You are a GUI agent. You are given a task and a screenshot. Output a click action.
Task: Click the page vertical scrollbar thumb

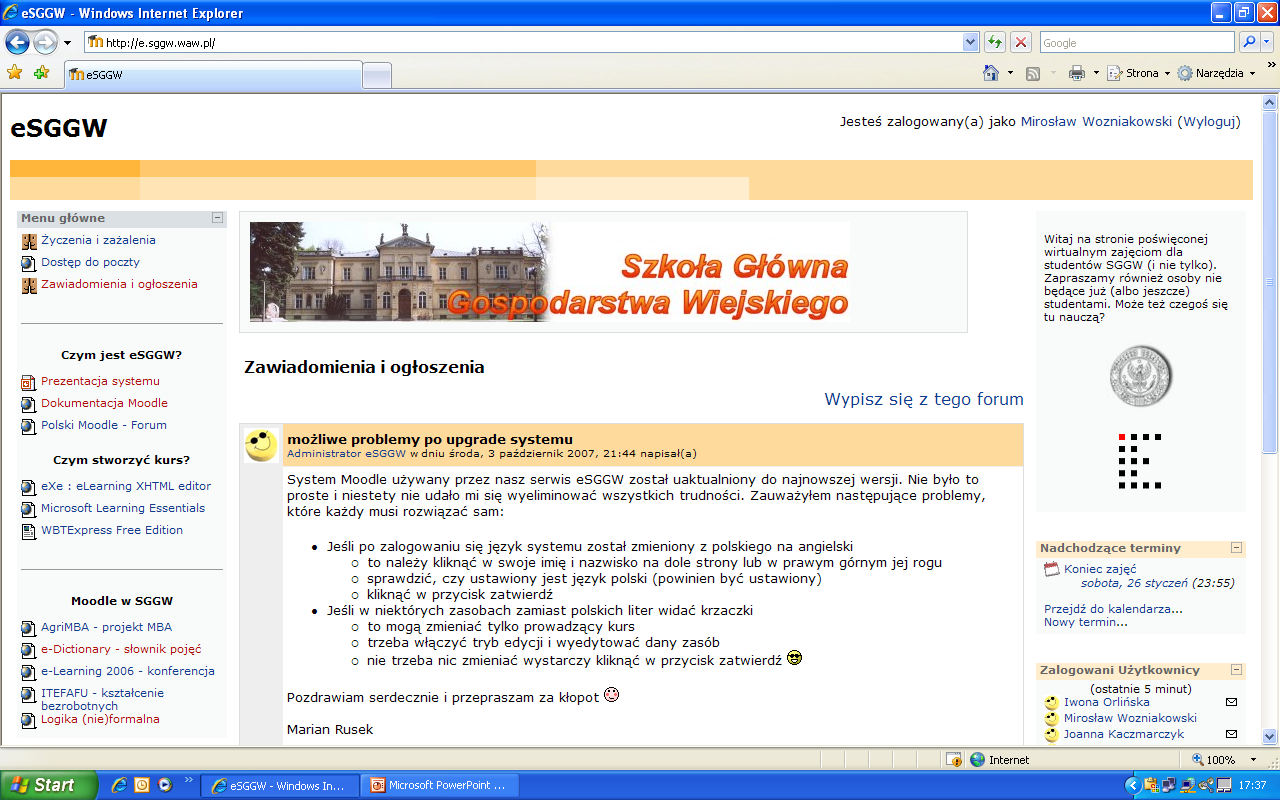coord(1270,282)
